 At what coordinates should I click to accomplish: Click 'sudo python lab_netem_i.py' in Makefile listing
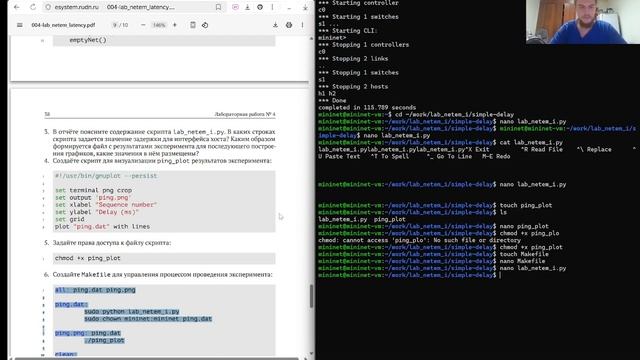tap(132, 311)
